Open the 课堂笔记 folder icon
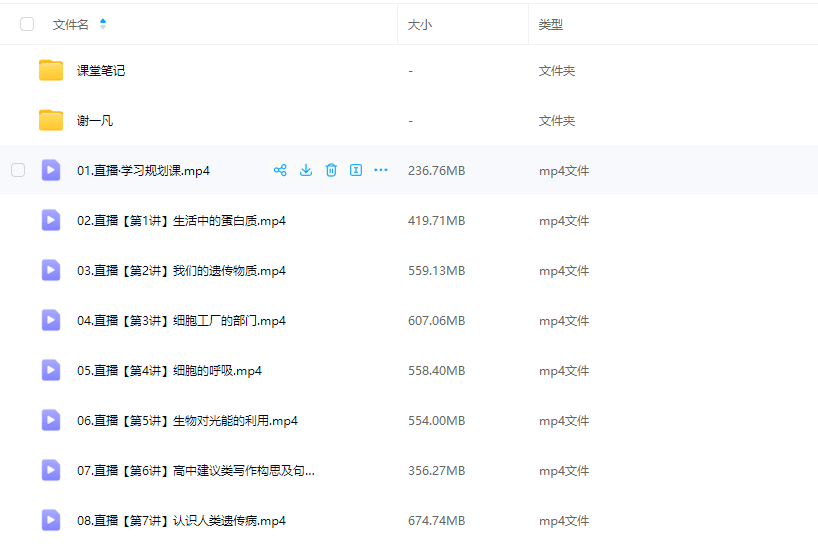The width and height of the screenshot is (818, 549). click(x=51, y=70)
